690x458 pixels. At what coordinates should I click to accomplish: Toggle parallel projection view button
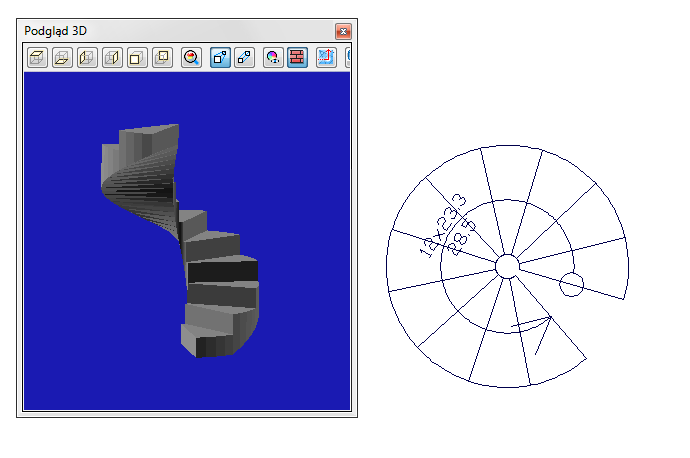[x=245, y=57]
